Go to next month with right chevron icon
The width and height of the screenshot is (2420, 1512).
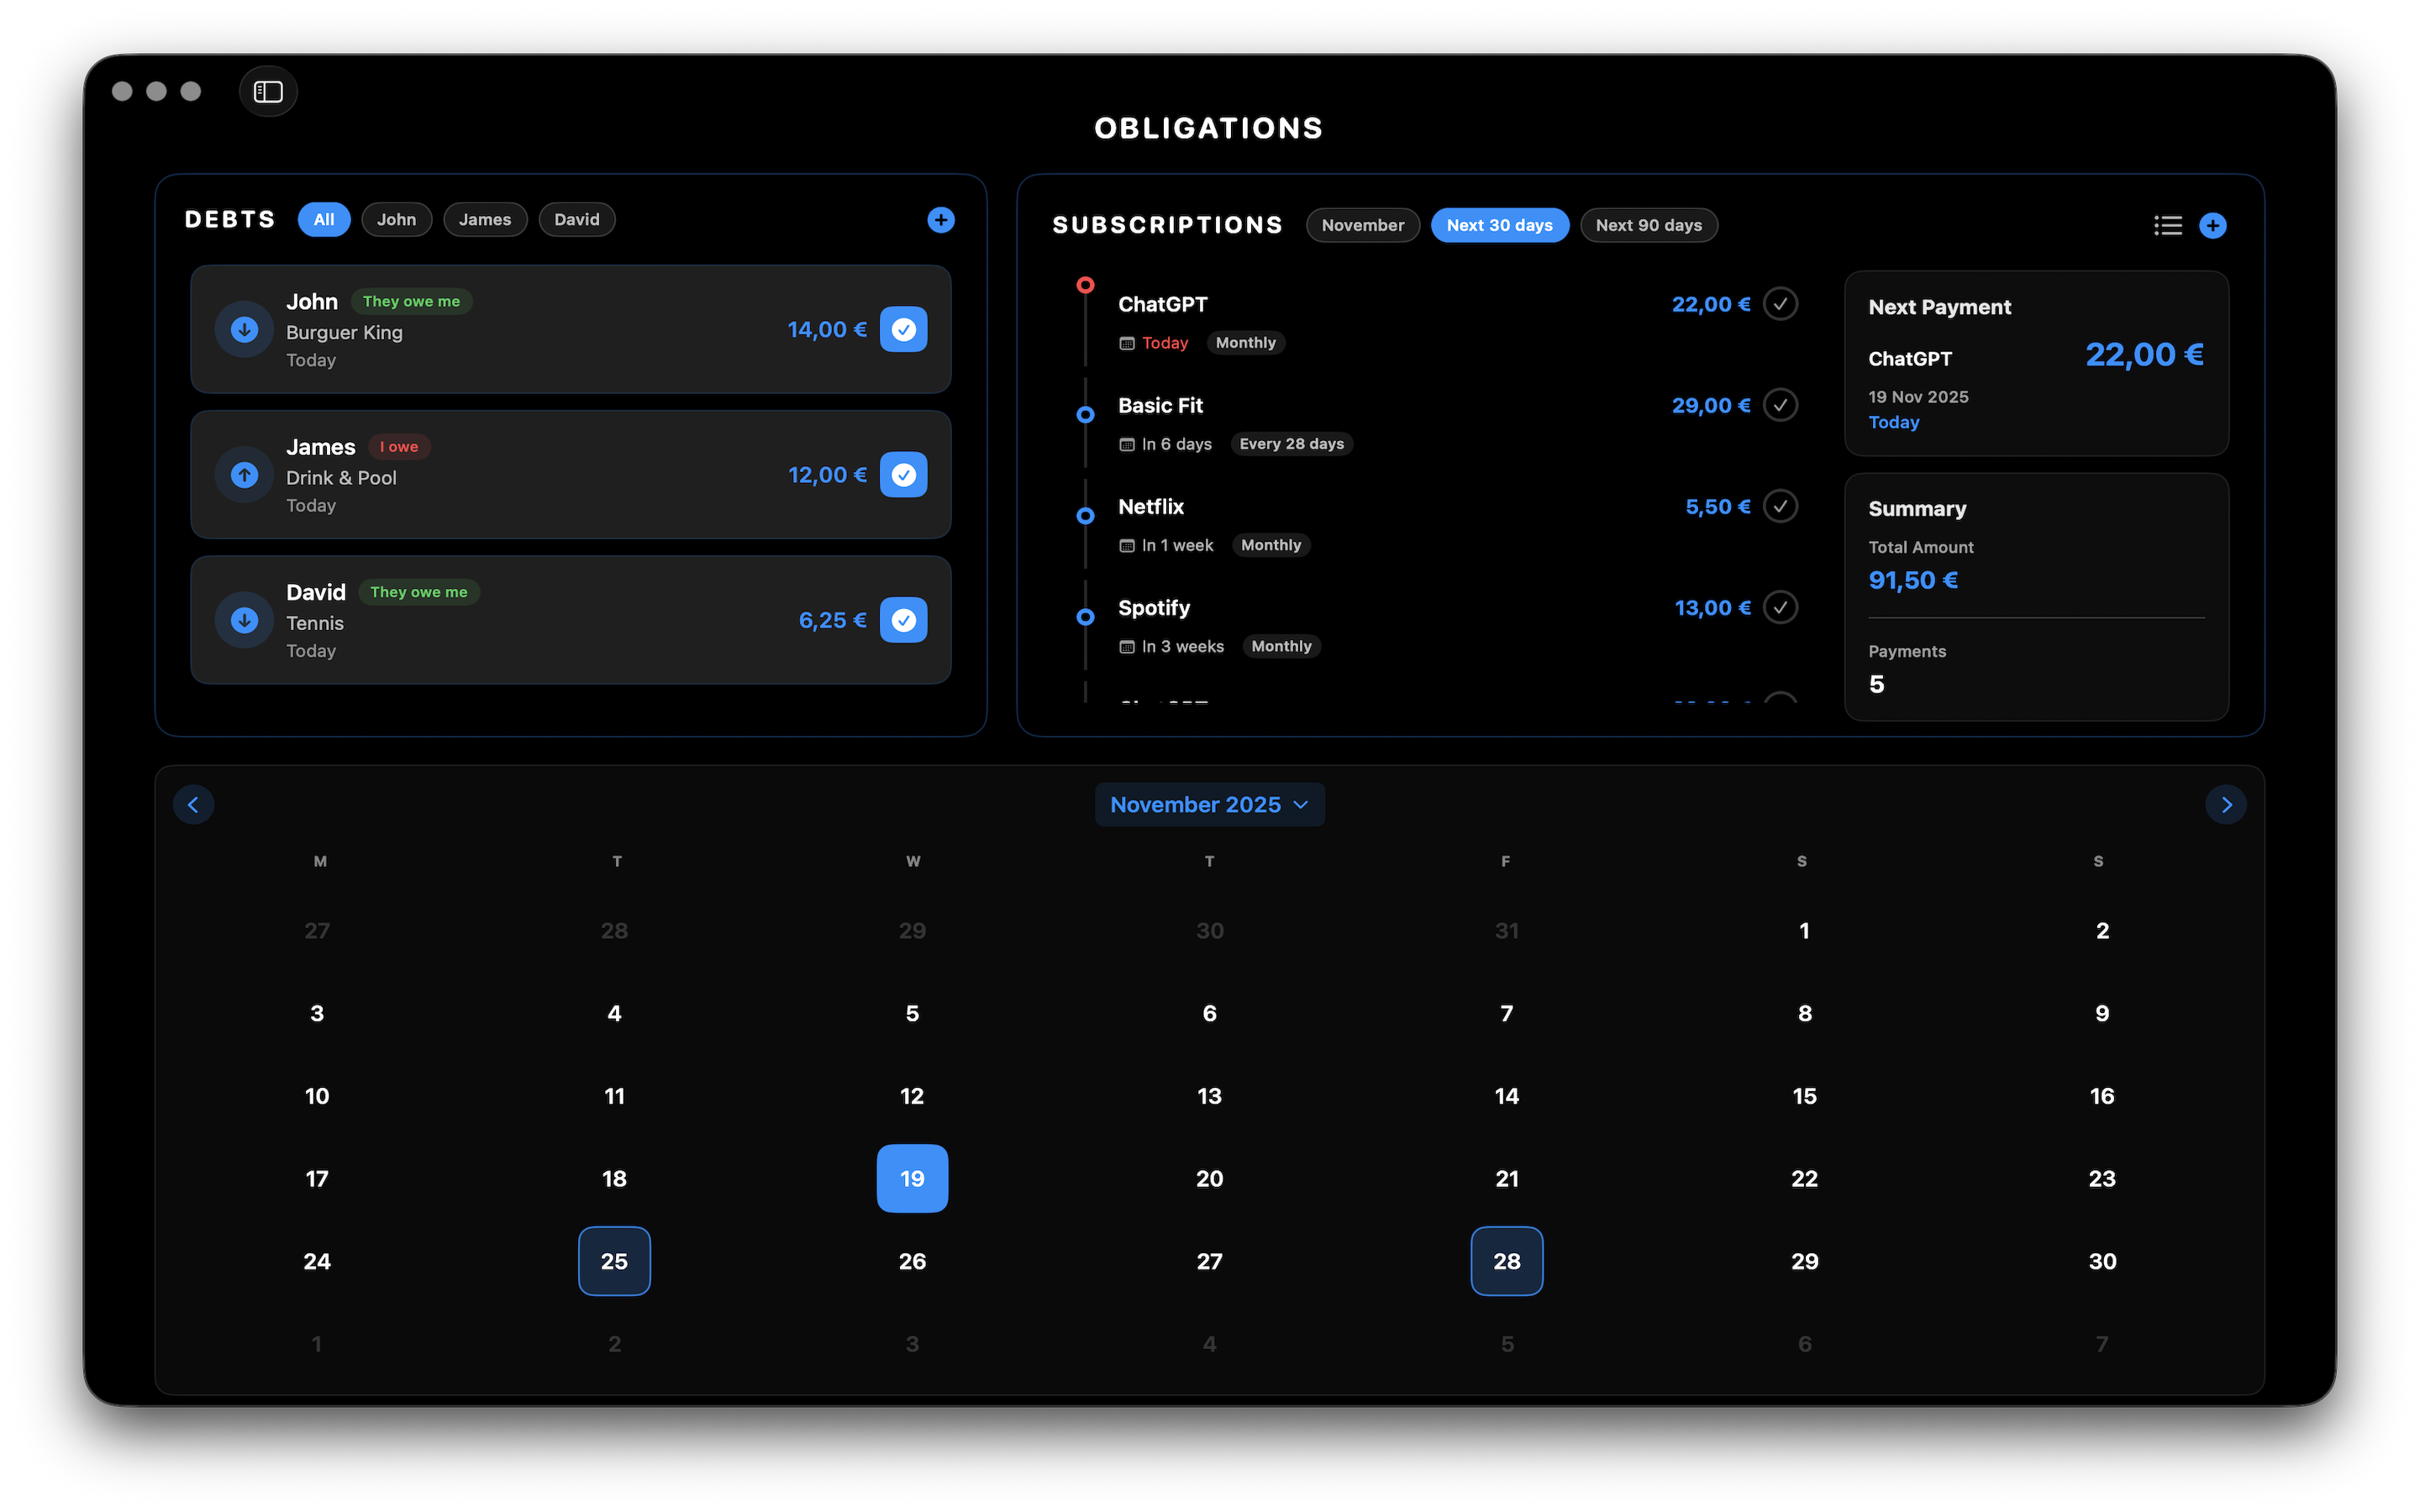click(x=2226, y=804)
